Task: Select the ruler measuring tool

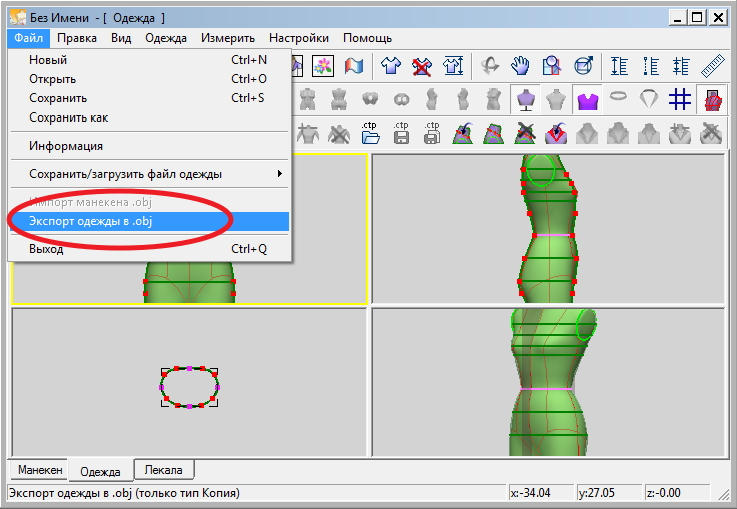Action: pyautogui.click(x=713, y=66)
